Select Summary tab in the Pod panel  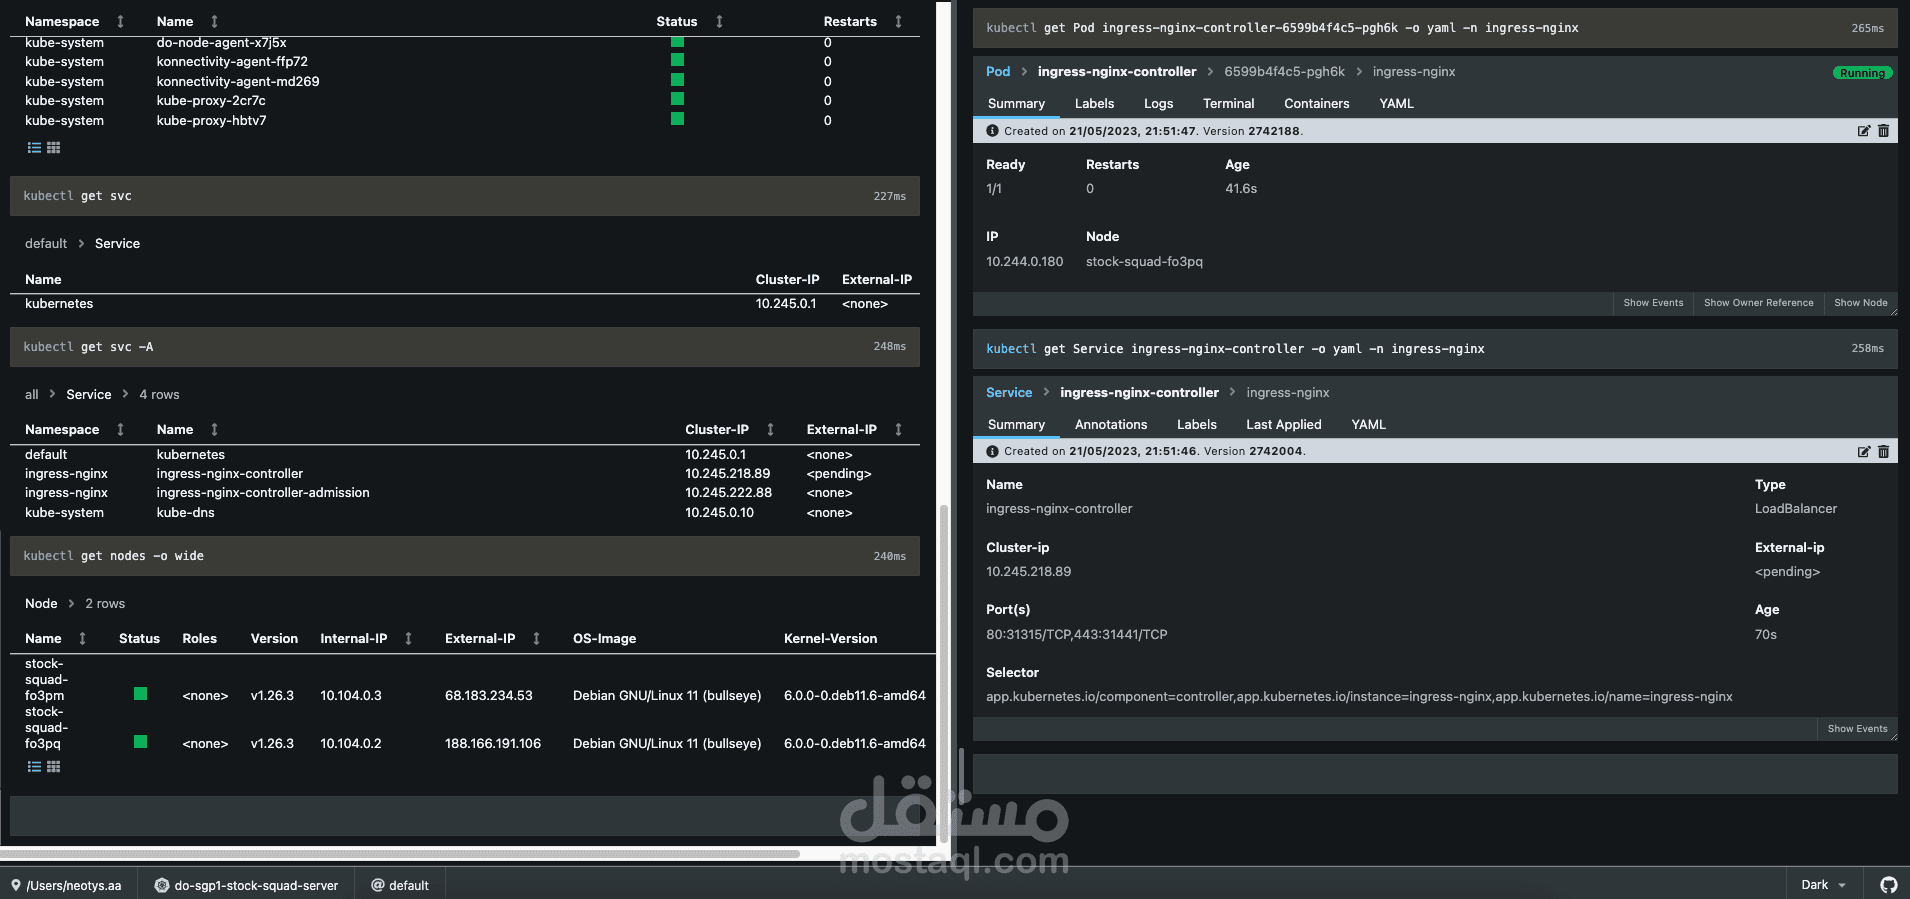click(x=1016, y=103)
